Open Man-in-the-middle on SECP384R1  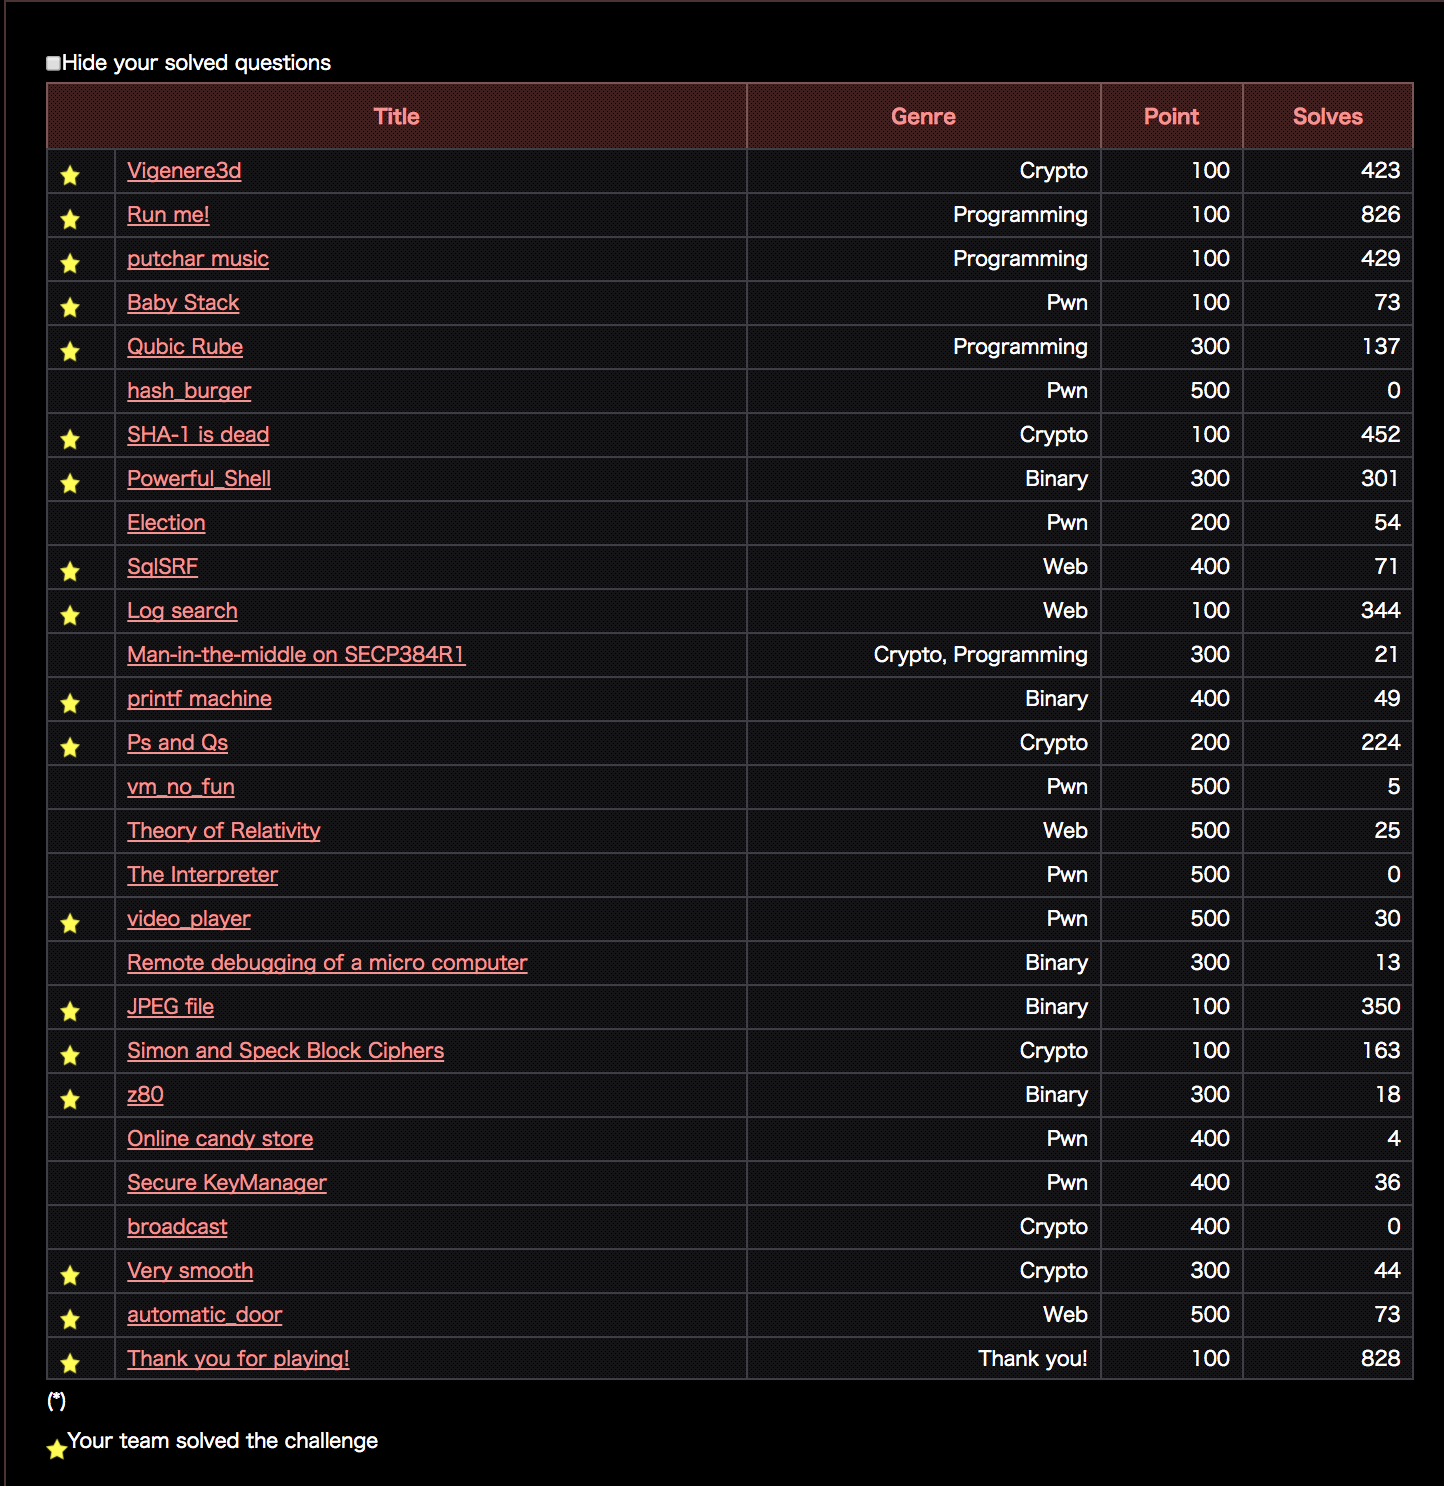coord(295,655)
